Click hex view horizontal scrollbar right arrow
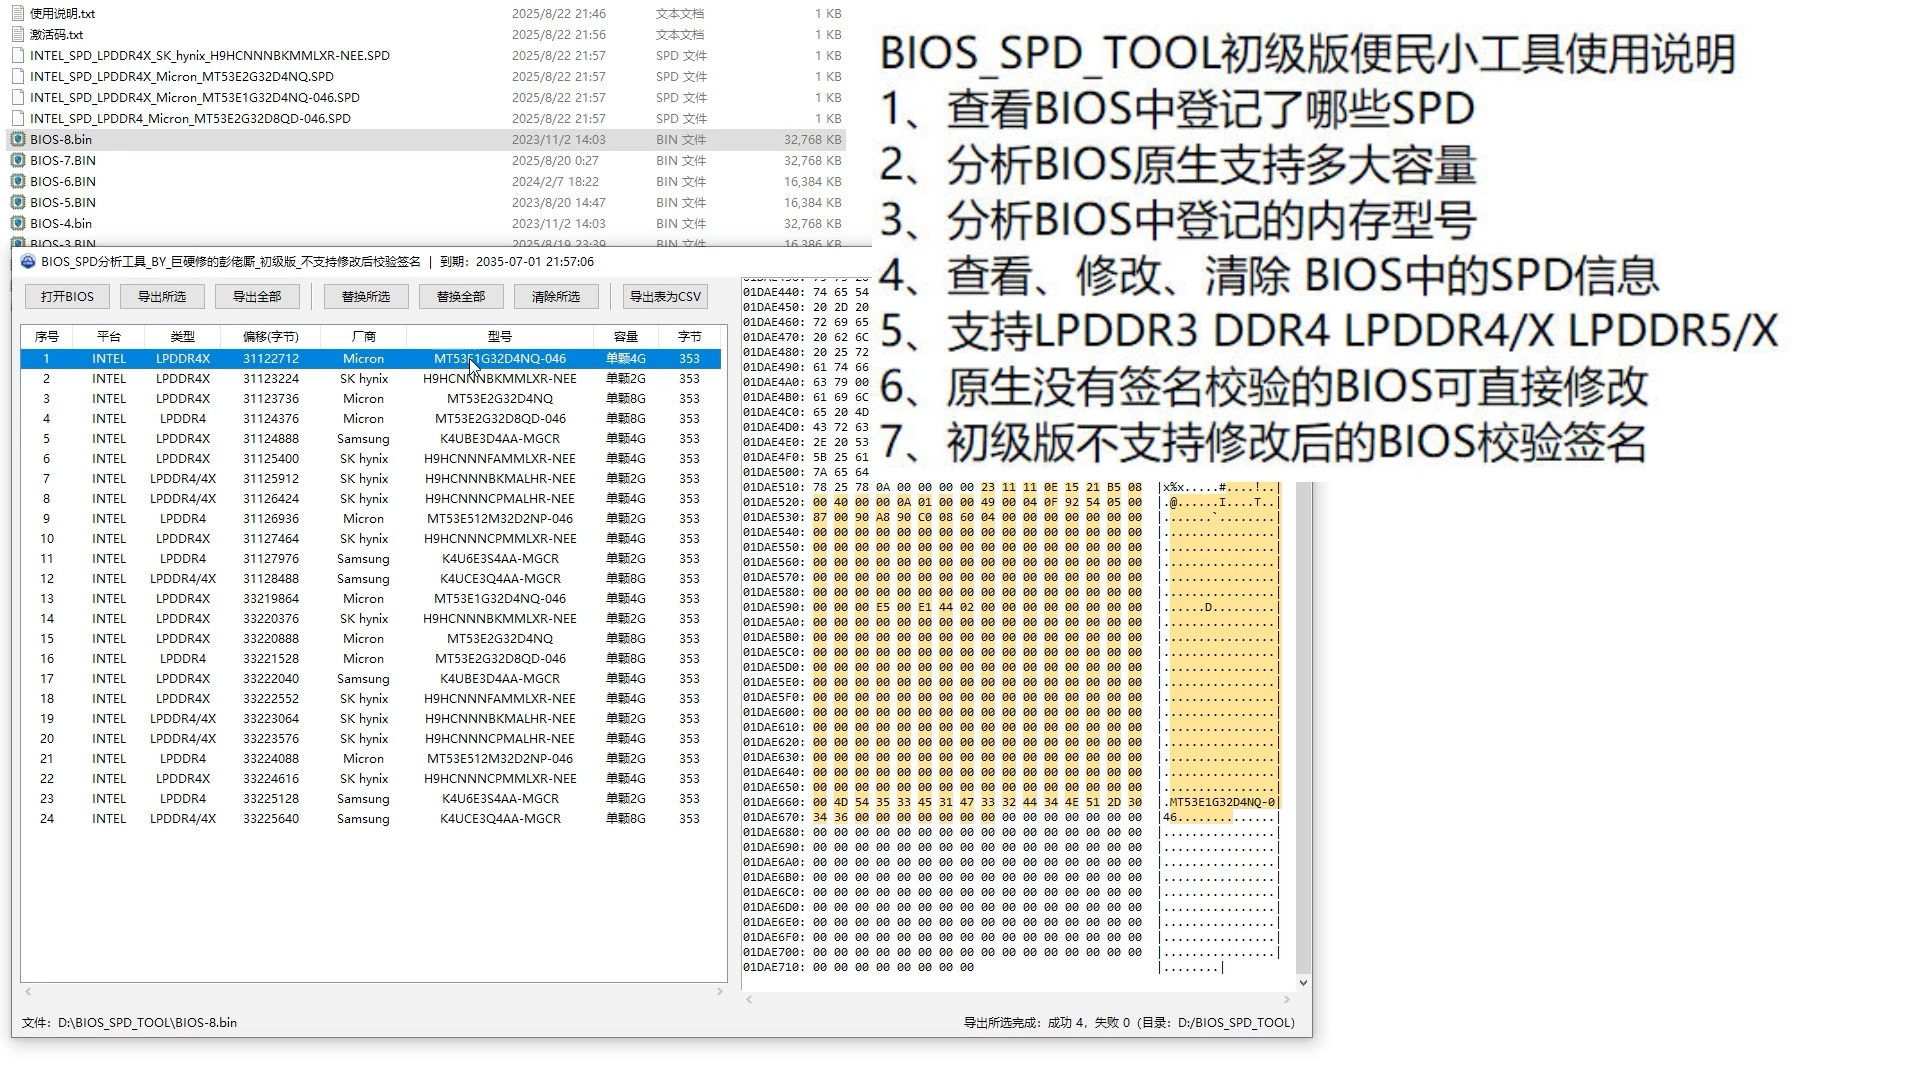 (x=1287, y=999)
